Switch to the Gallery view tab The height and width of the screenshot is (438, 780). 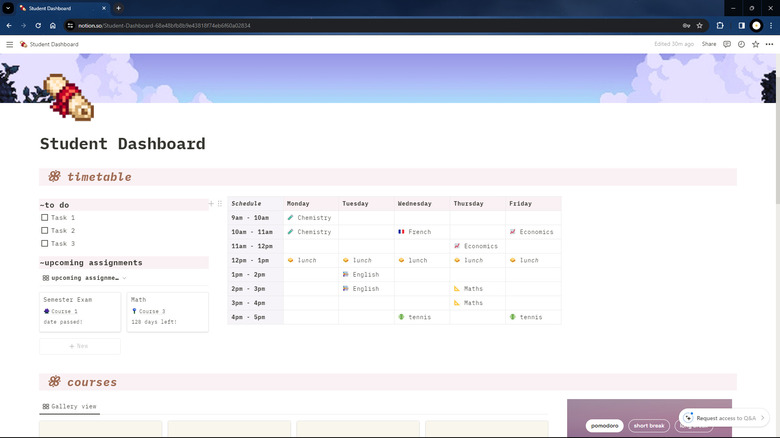(70, 407)
